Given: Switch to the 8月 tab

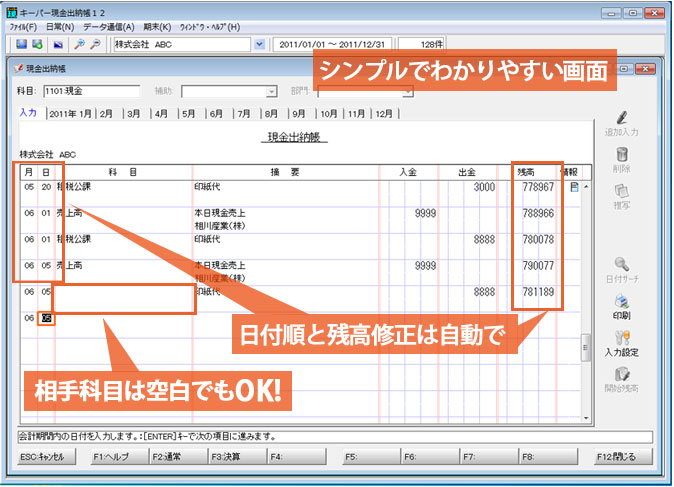Looking at the screenshot, I should pyautogui.click(x=271, y=114).
